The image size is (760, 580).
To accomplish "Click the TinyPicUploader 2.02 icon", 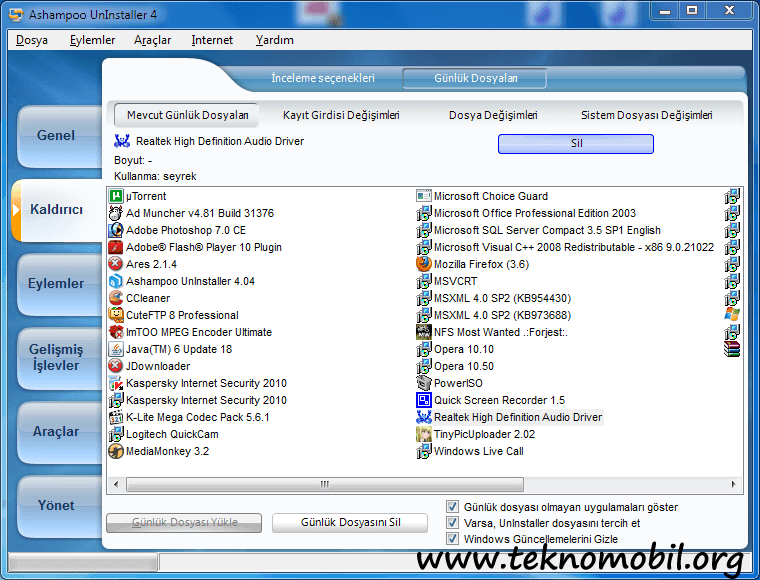I will pyautogui.click(x=424, y=434).
